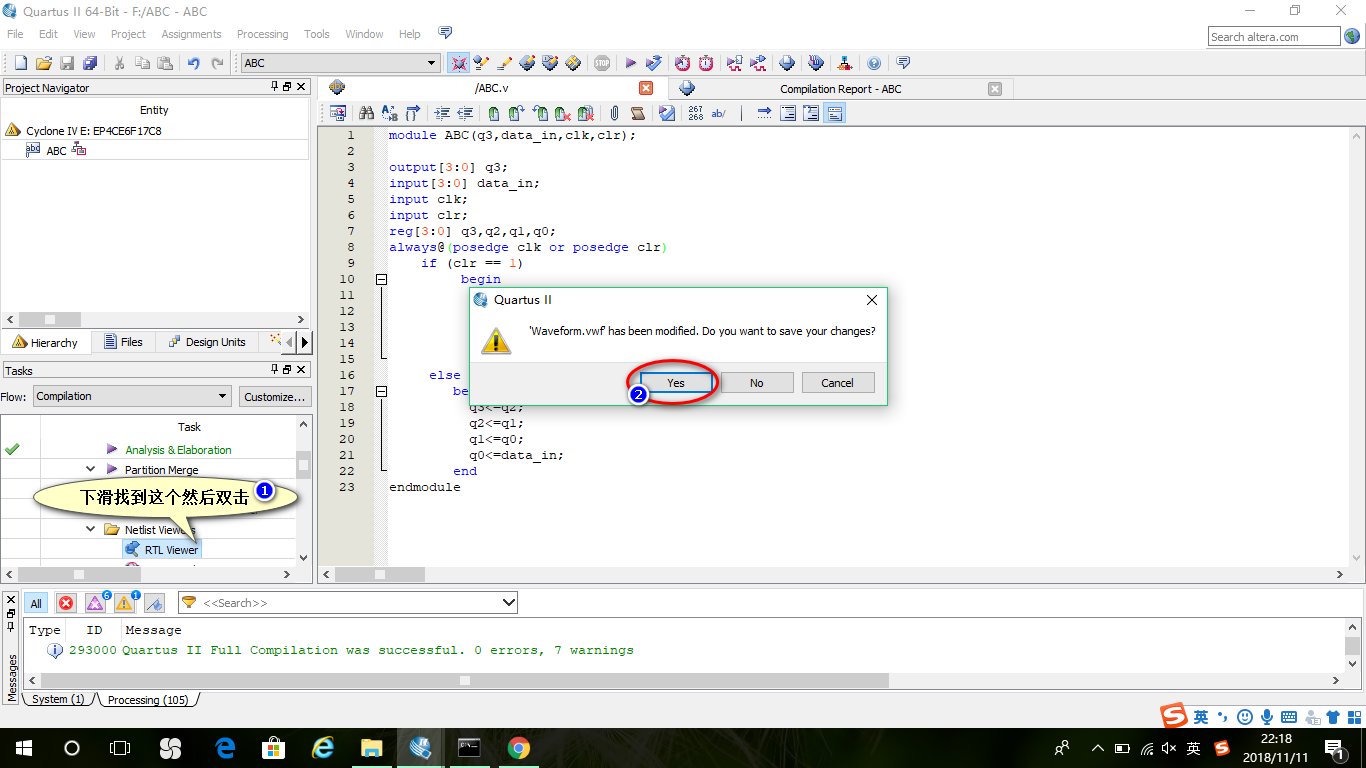The width and height of the screenshot is (1366, 768).
Task: Collapse code fold at line 17
Action: pos(381,391)
